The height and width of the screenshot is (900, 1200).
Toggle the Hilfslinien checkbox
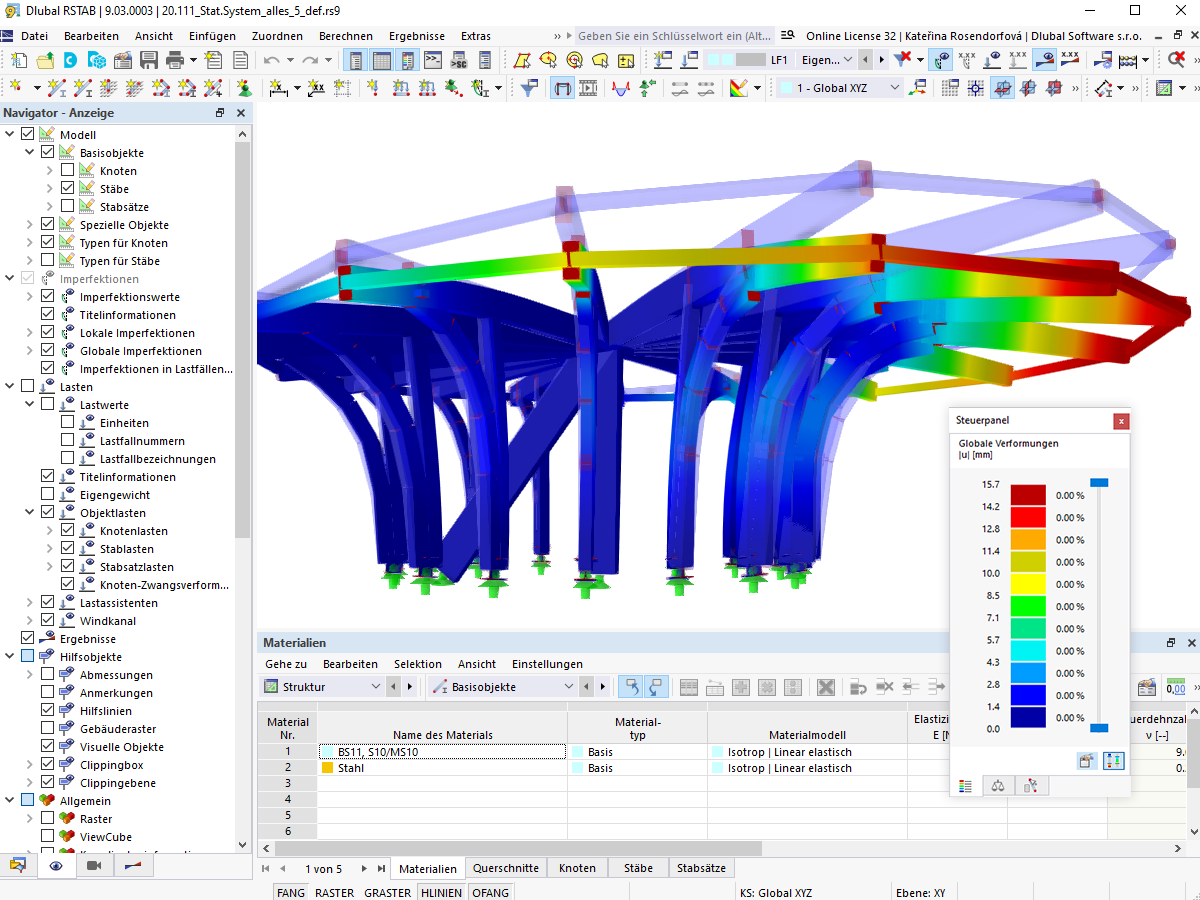pos(47,710)
